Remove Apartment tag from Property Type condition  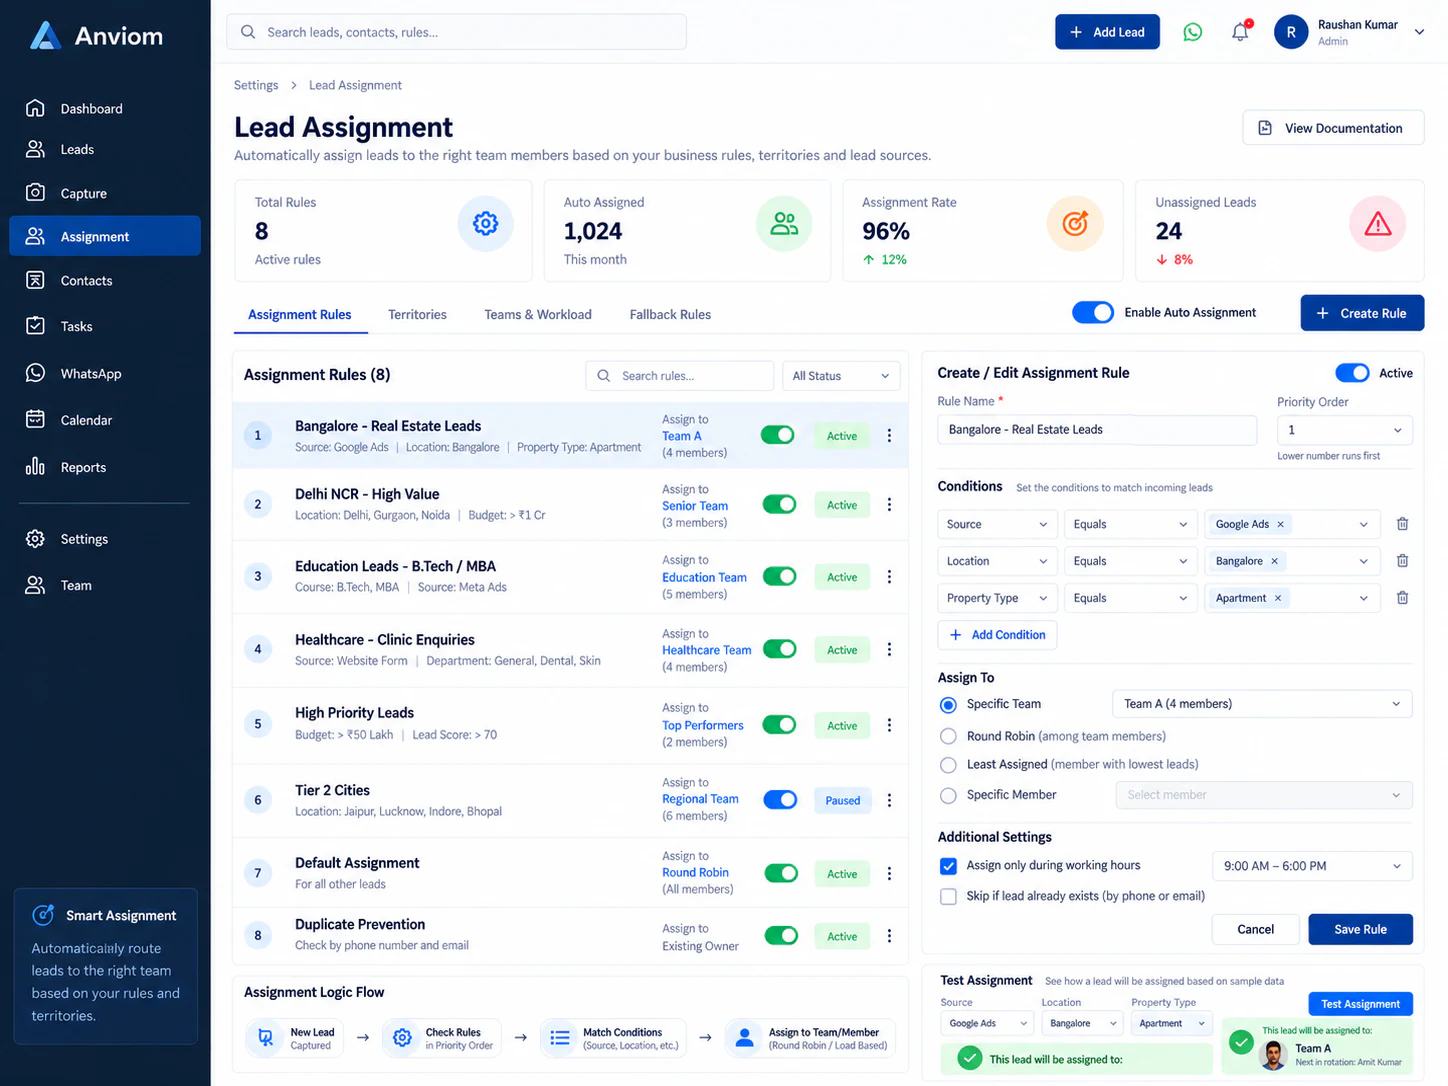1277,598
